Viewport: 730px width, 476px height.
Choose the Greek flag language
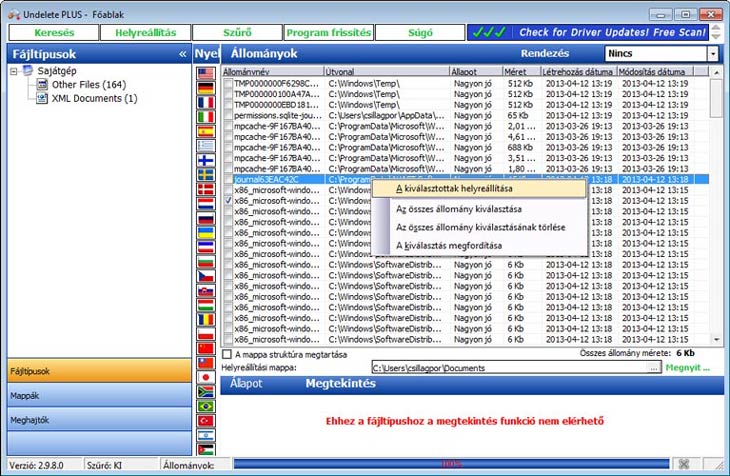coord(206,146)
